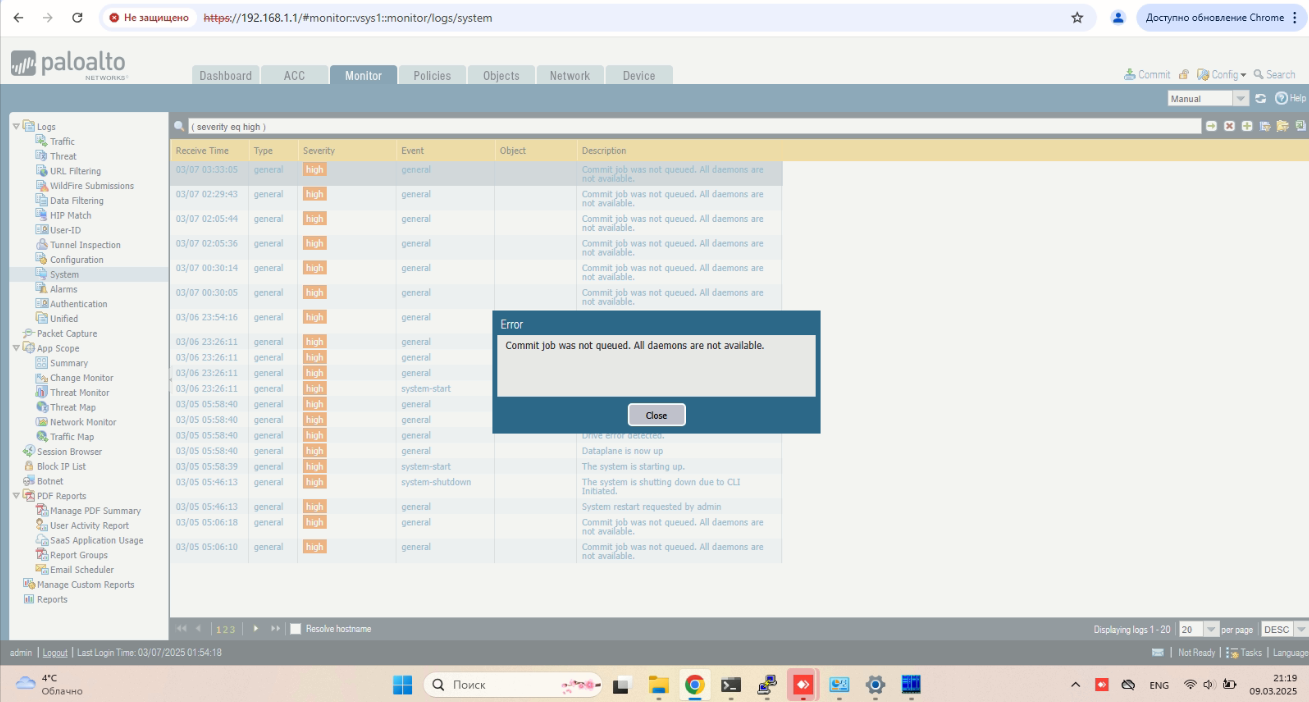The width and height of the screenshot is (1309, 702).
Task: Click the Chrome icon in the taskbar
Action: (x=694, y=685)
